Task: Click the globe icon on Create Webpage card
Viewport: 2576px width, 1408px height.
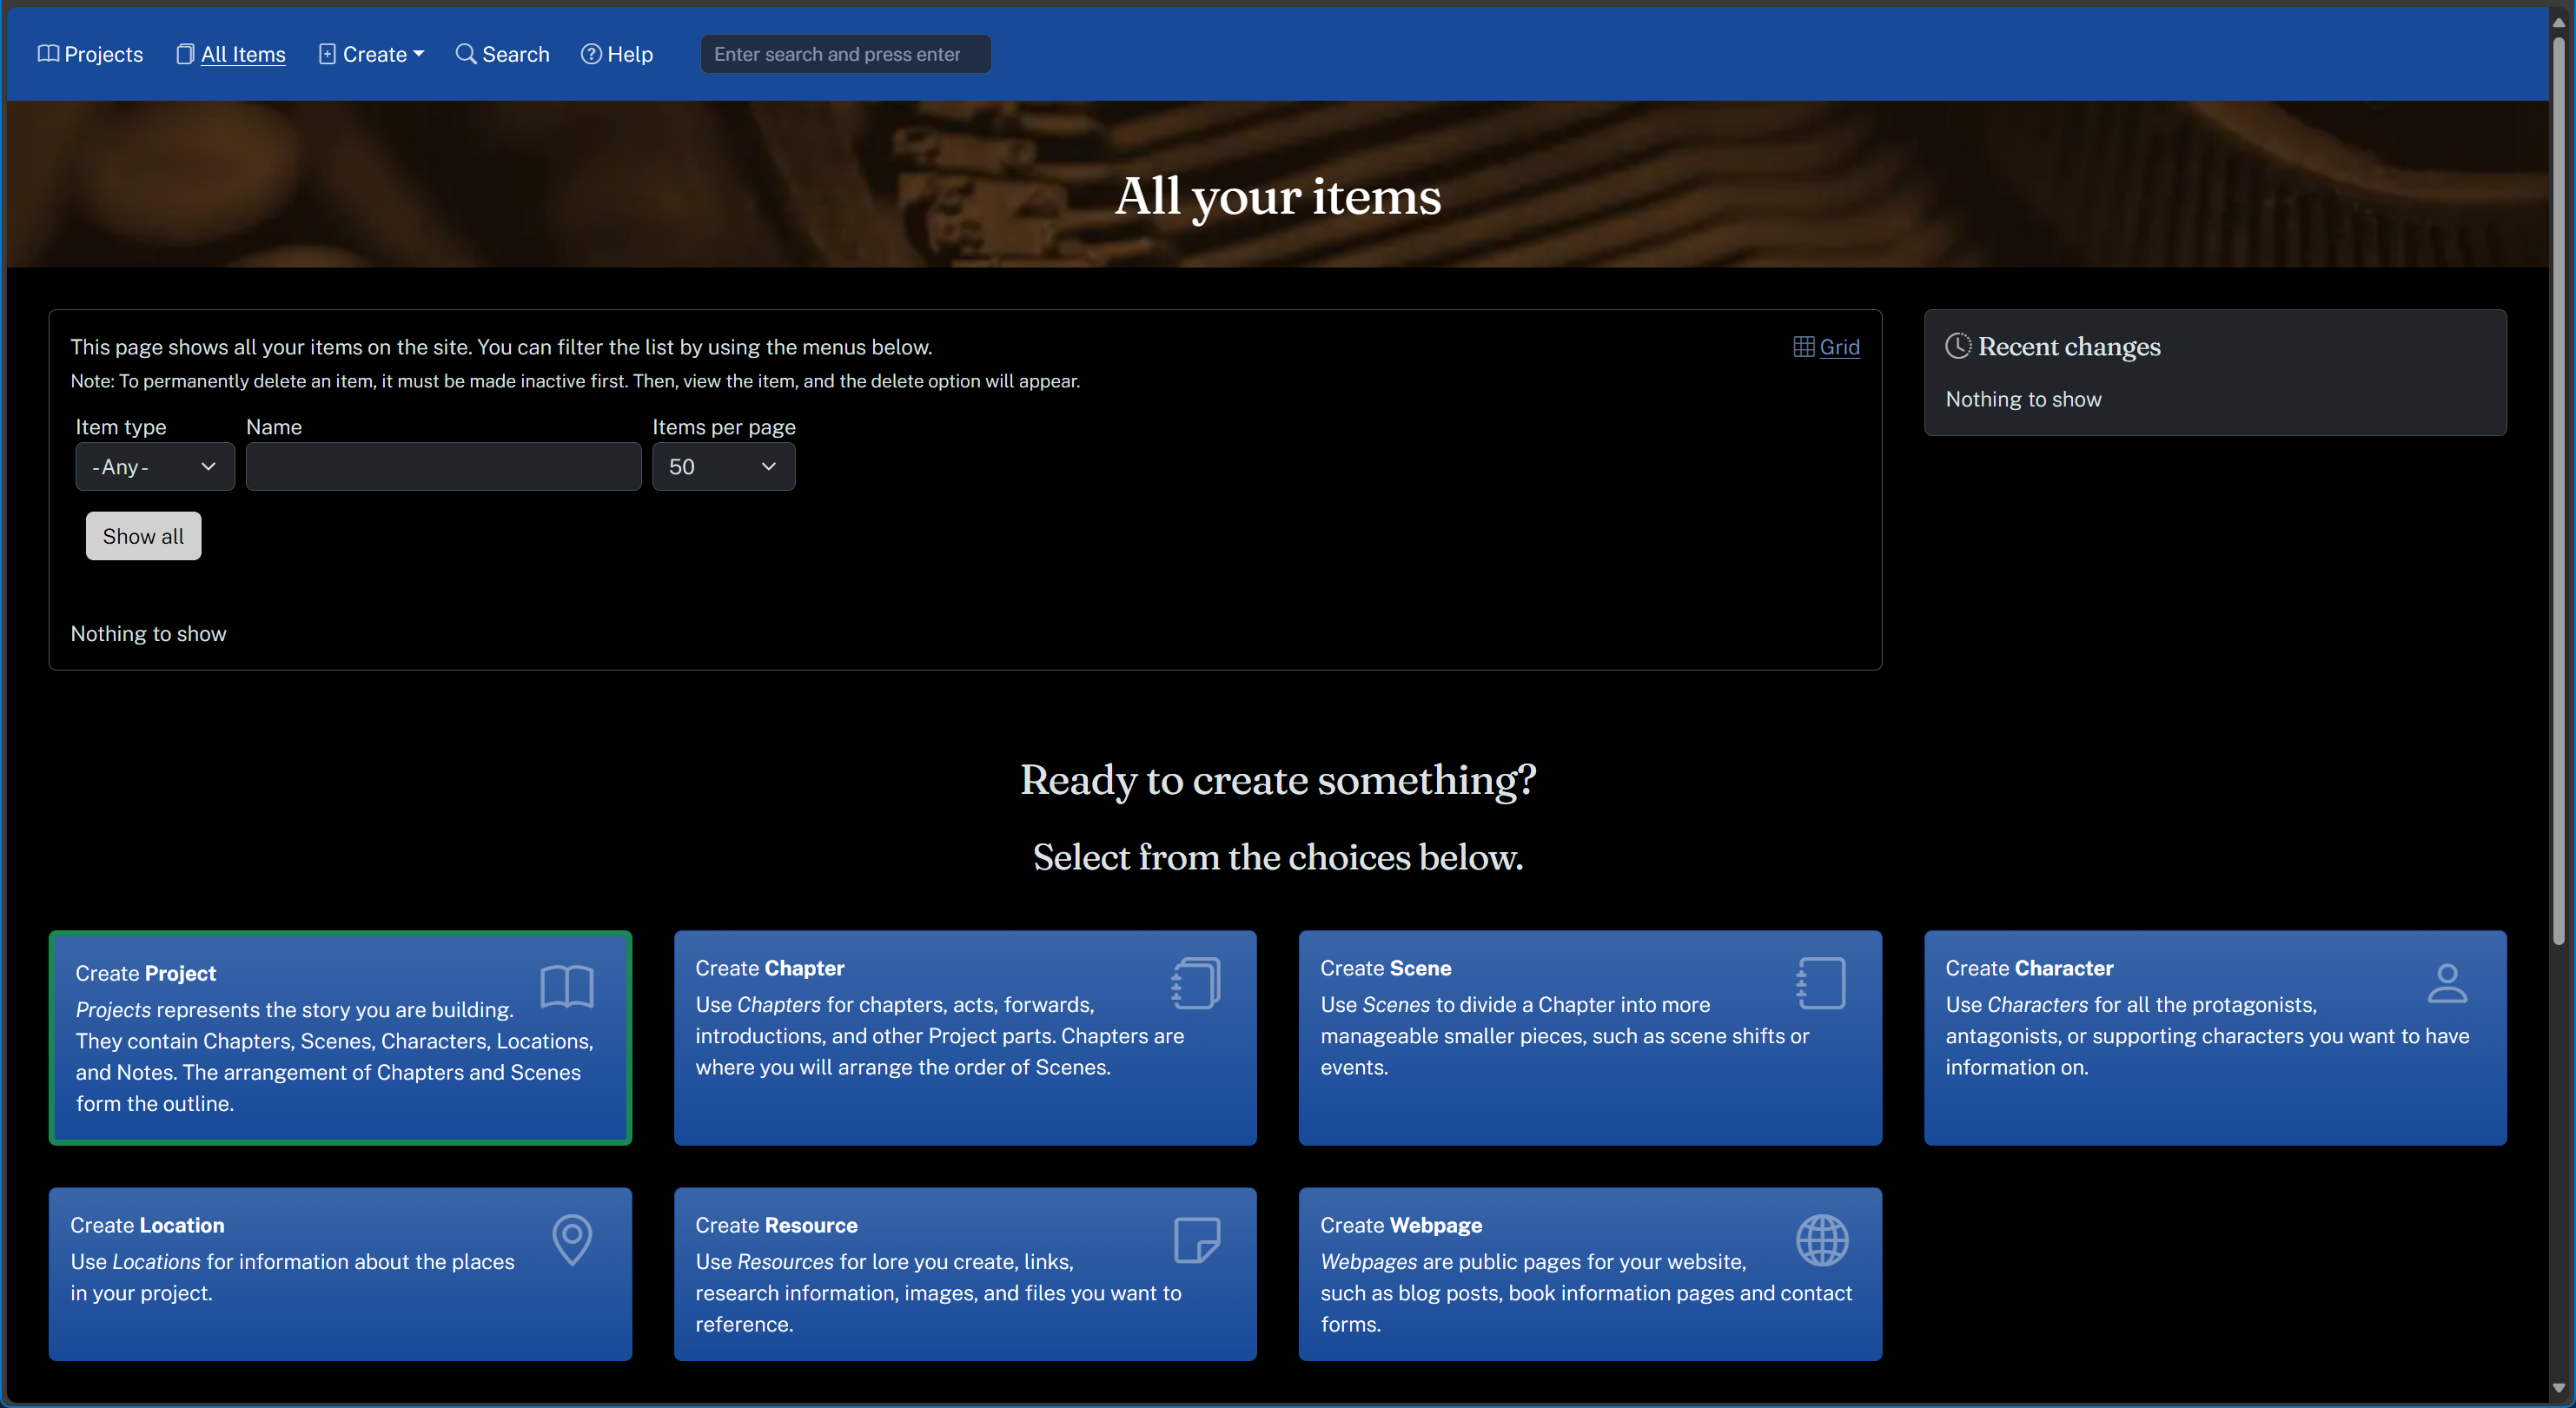Action: tap(1821, 1240)
